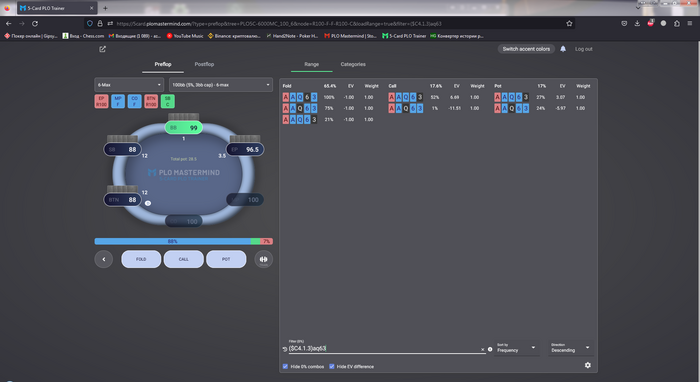Select the SB 88 seat on table
Viewport: 700px width, 382px height.
(122, 149)
